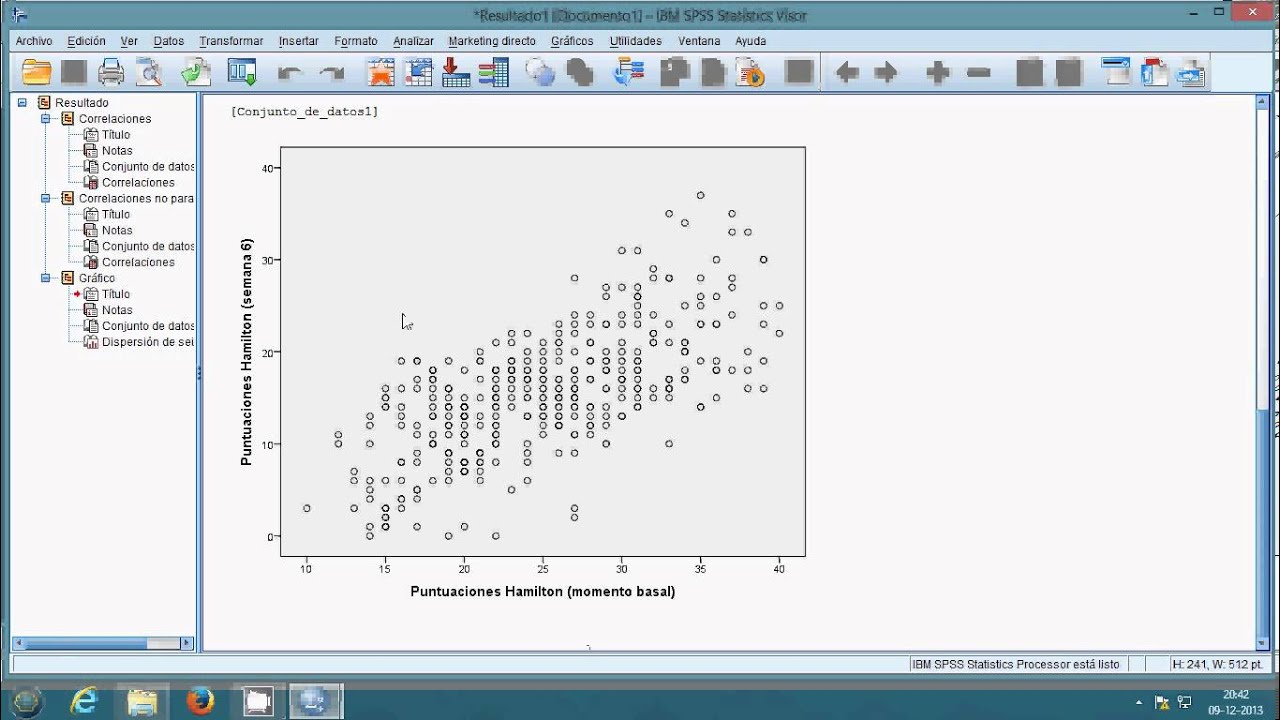This screenshot has width=1280, height=720.
Task: Show hidden icons in system tray
Action: coord(1140,702)
